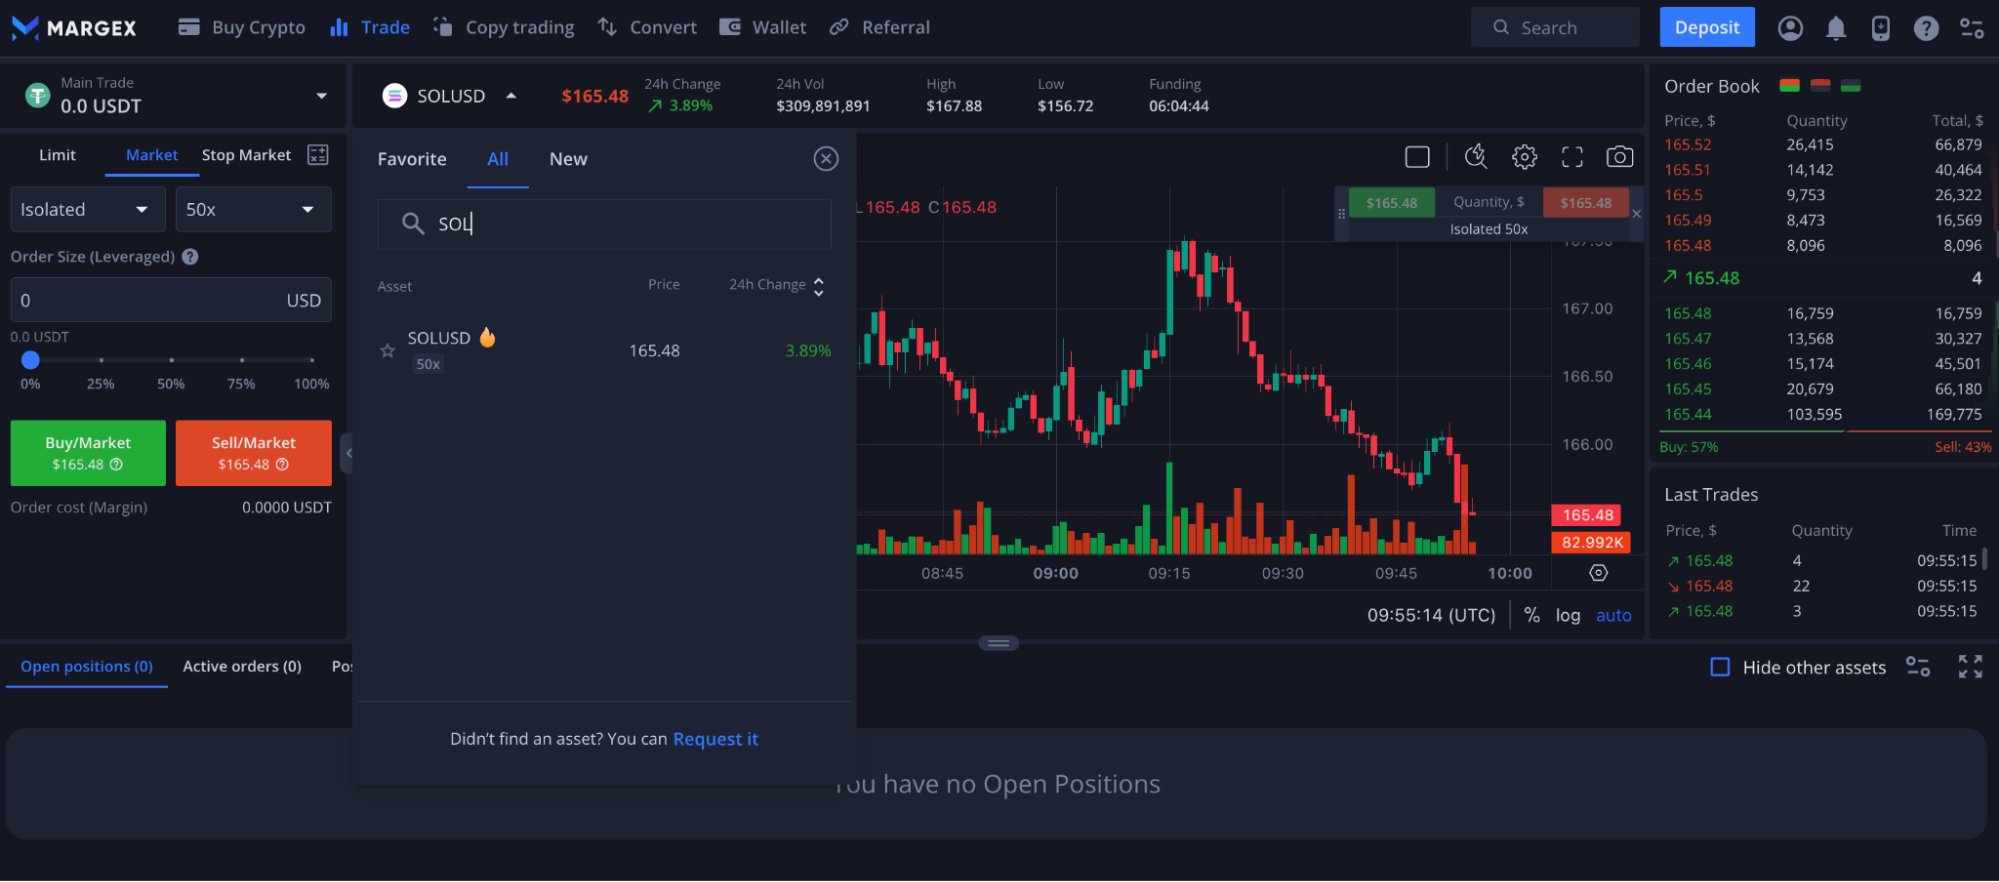Viewport: 1999px width, 882px height.
Task: Toggle percent scale on the chart
Action: coord(1531,615)
